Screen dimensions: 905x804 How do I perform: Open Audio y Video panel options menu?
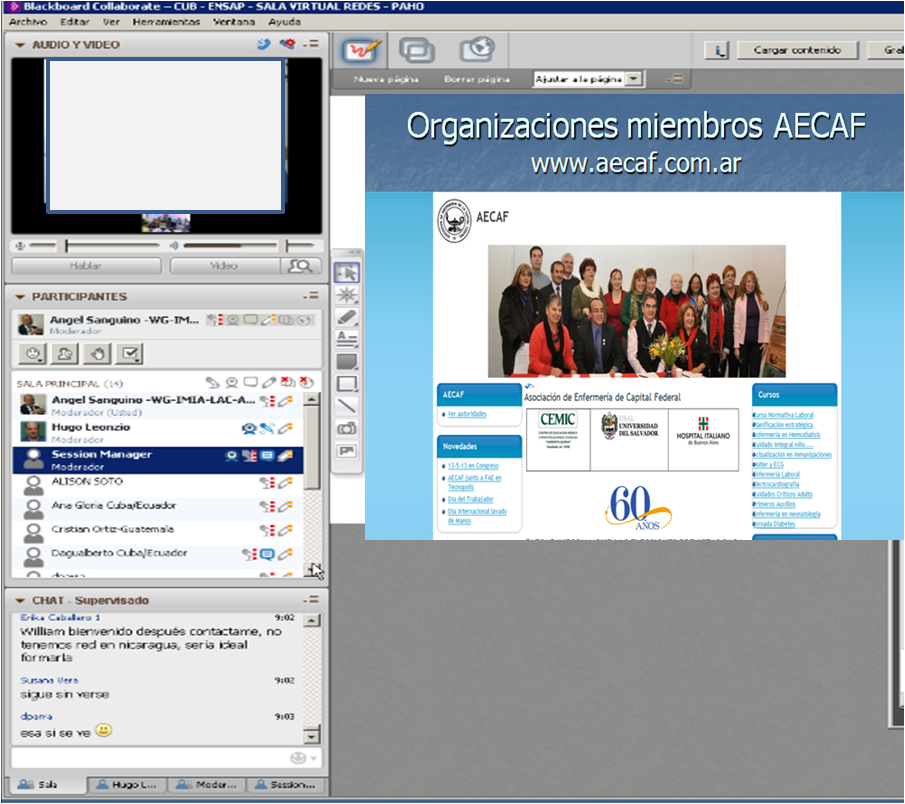click(311, 44)
